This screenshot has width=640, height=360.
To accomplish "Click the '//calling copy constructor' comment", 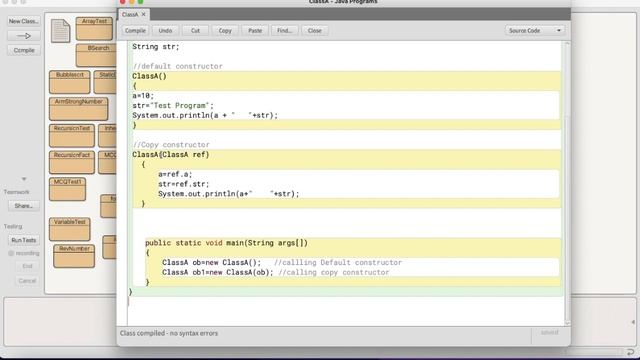I will point(334,272).
